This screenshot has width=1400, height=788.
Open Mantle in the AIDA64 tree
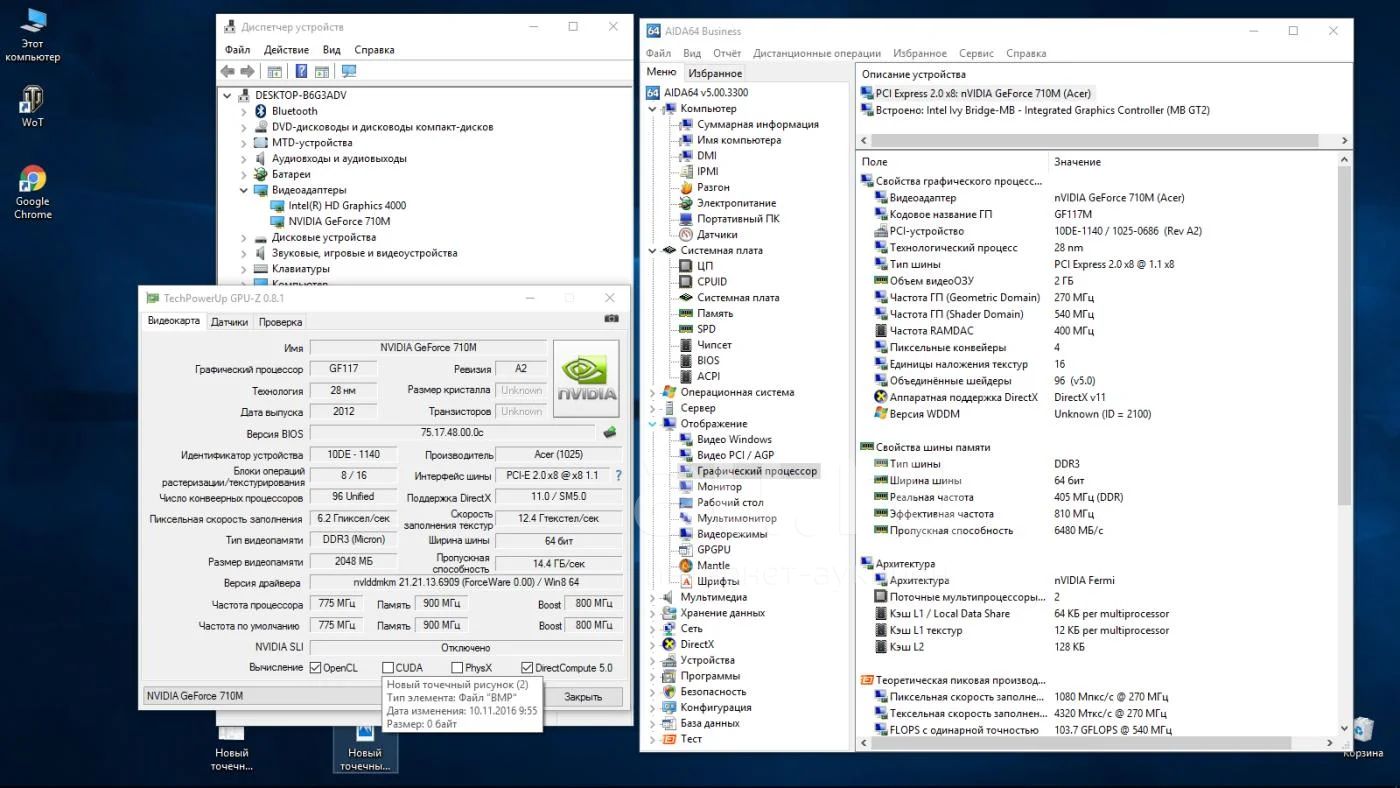pos(713,566)
